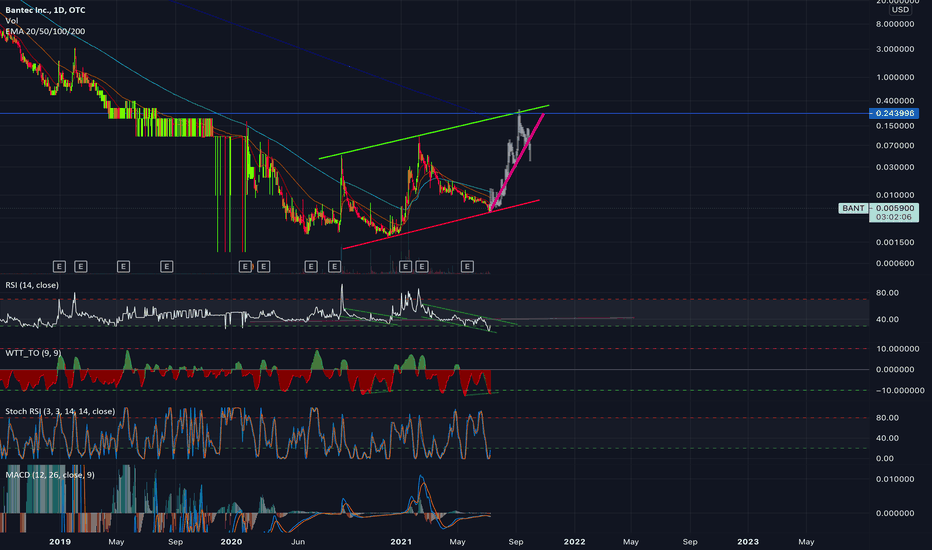This screenshot has height=550, width=932.
Task: Select the Vol indicator label
Action: coord(11,20)
